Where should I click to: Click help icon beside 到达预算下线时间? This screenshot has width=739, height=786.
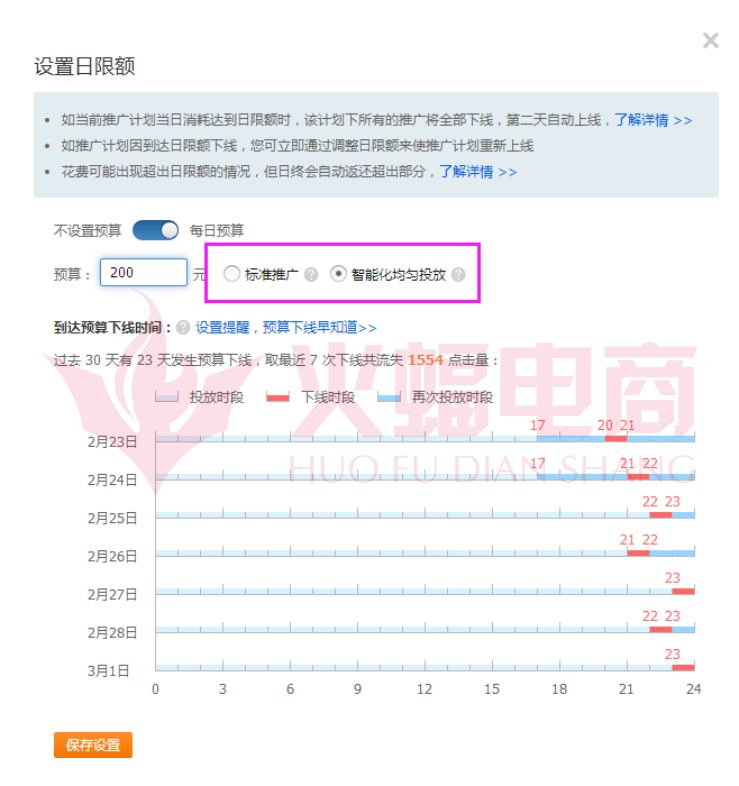coord(183,328)
